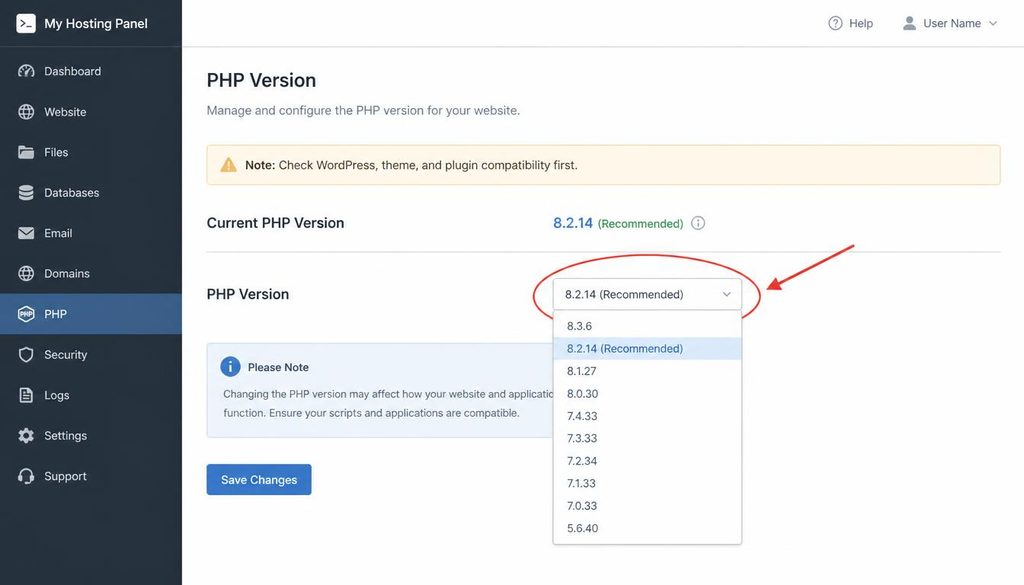1024x585 pixels.
Task: Collapse the PHP Version dropdown box
Action: point(647,294)
